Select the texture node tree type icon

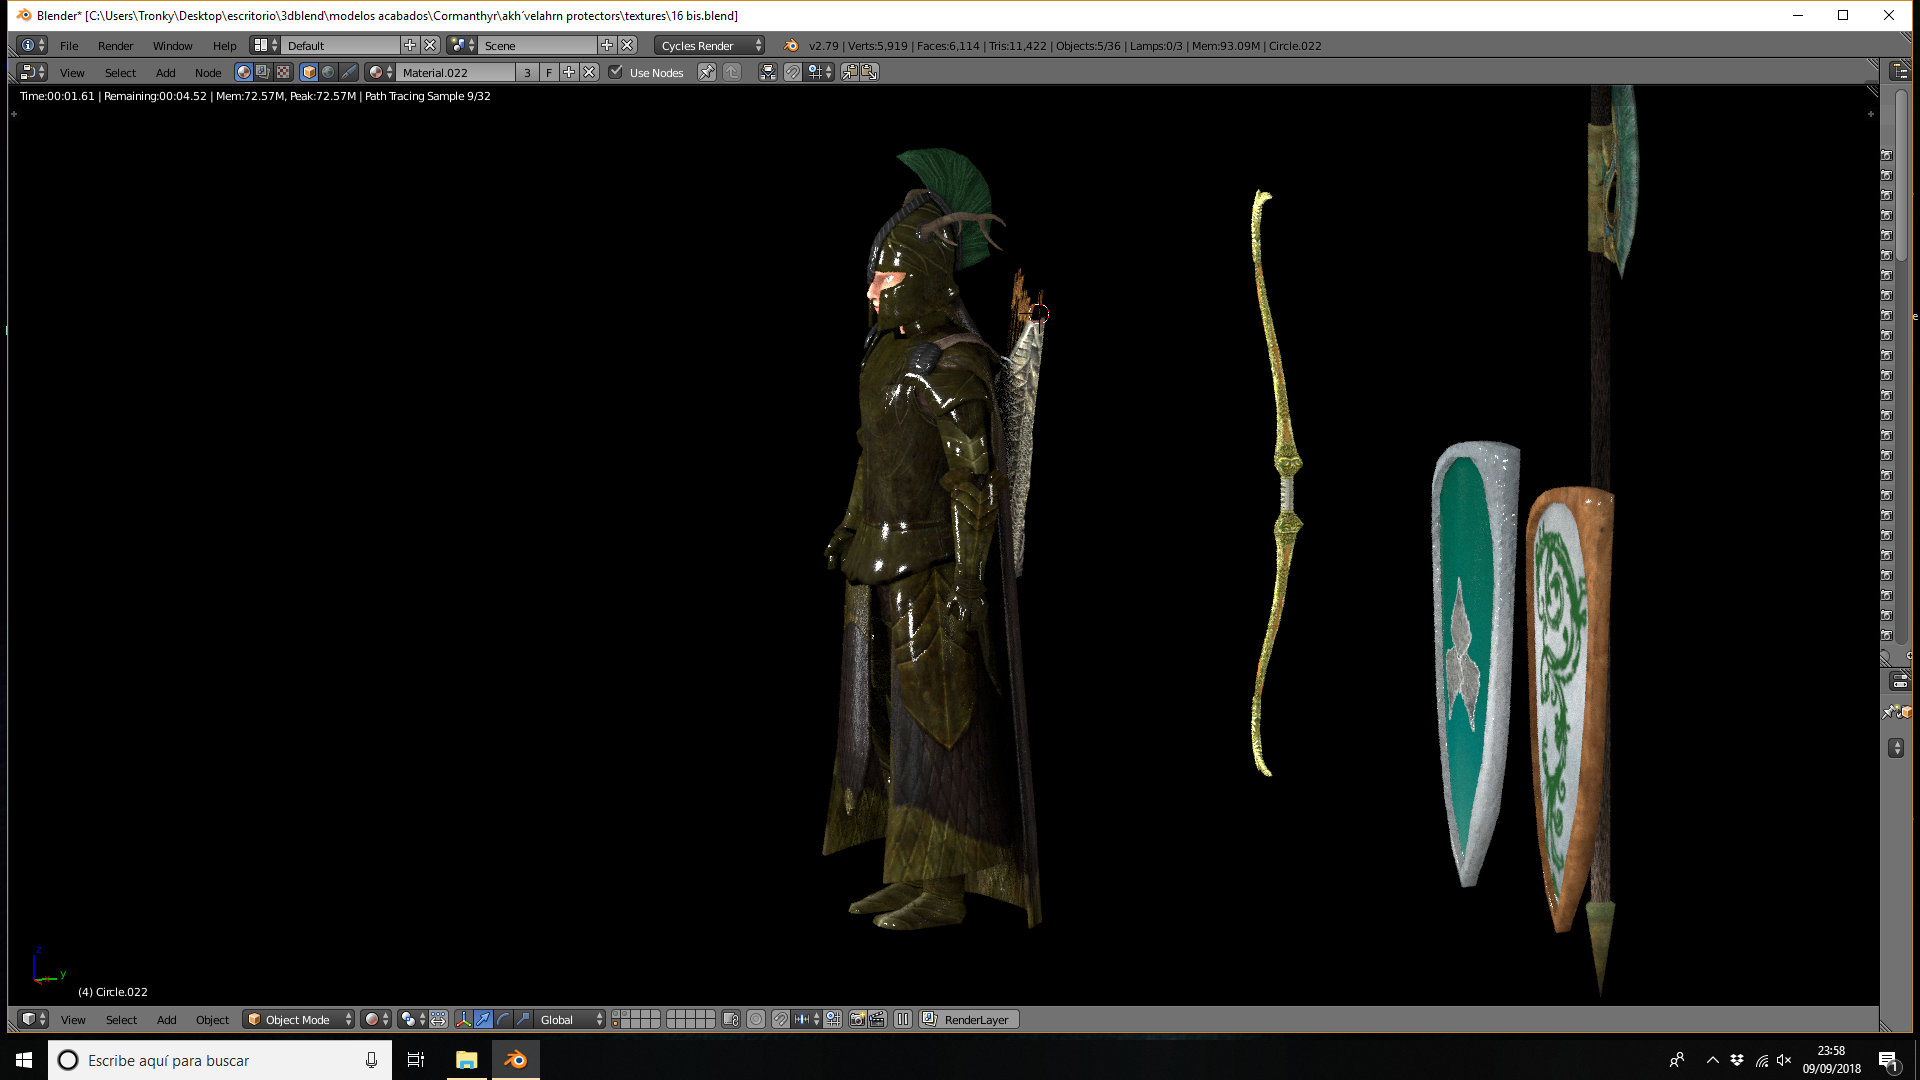tap(283, 72)
